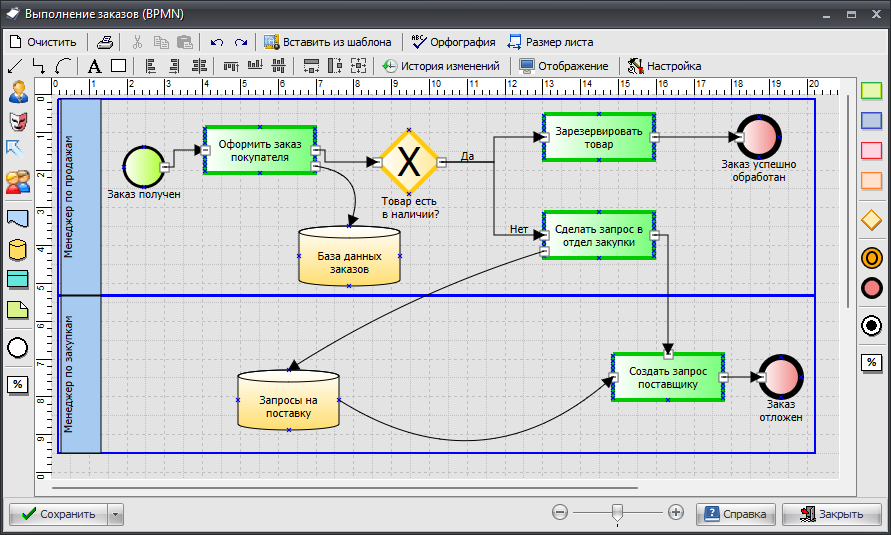This screenshot has width=891, height=535.
Task: Open the Отображение display menu
Action: (x=563, y=66)
